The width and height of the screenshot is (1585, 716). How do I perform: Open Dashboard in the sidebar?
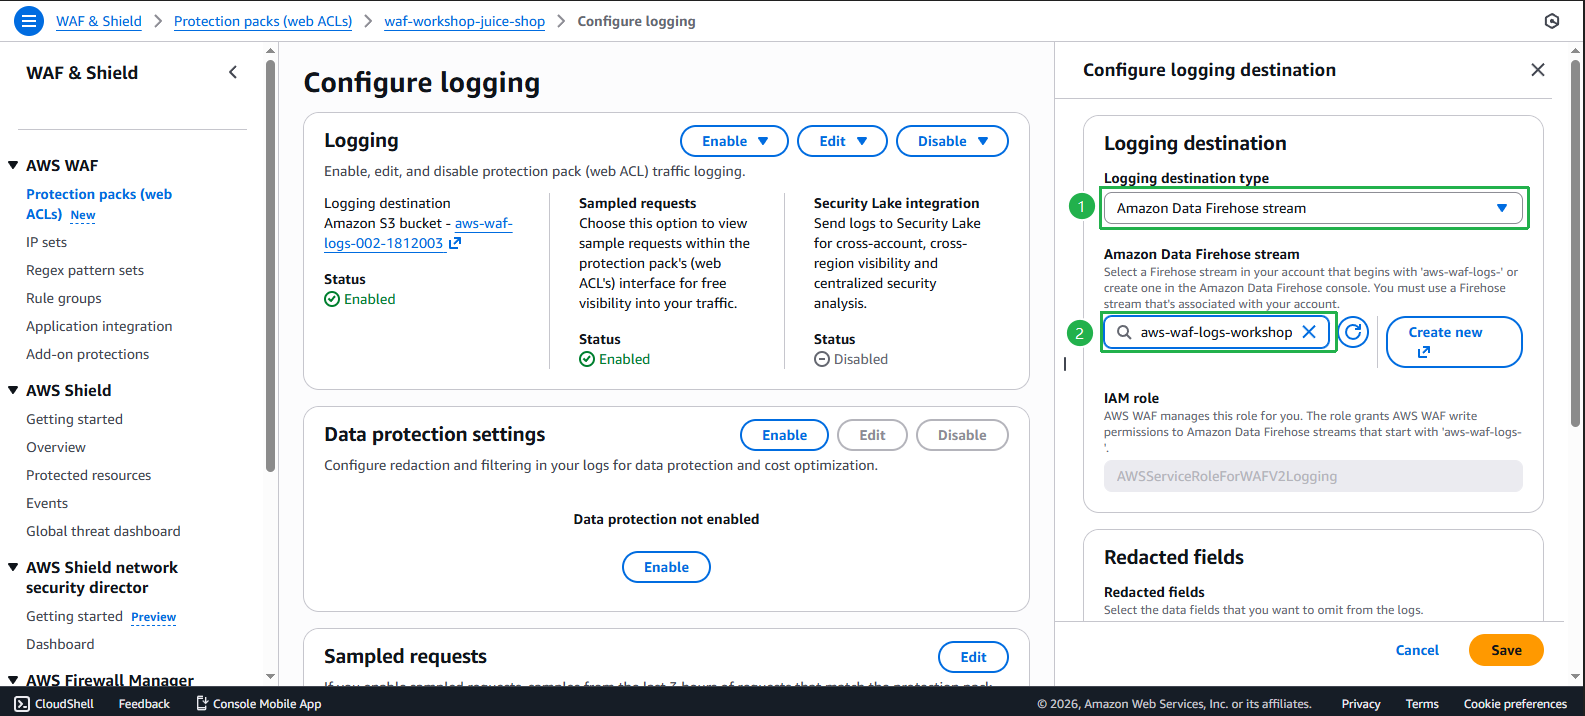pos(60,644)
